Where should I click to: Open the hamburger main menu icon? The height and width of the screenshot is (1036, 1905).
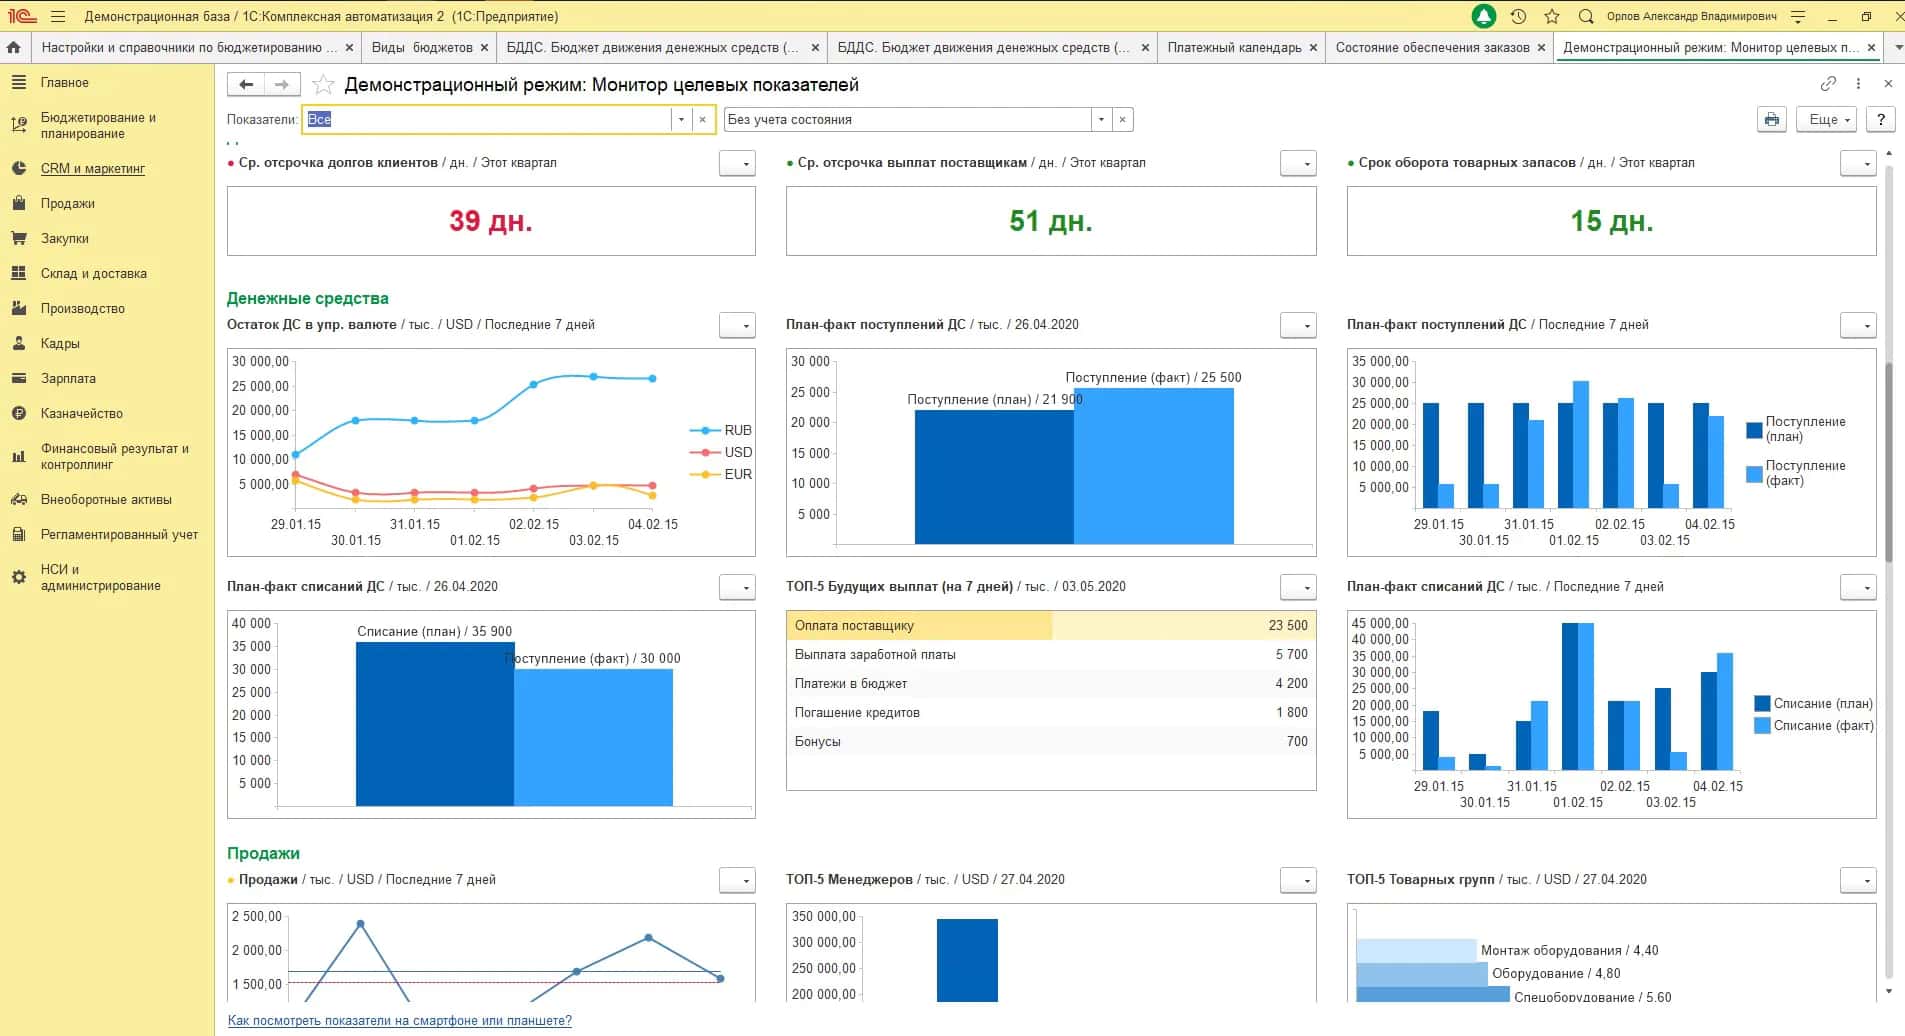pos(58,16)
